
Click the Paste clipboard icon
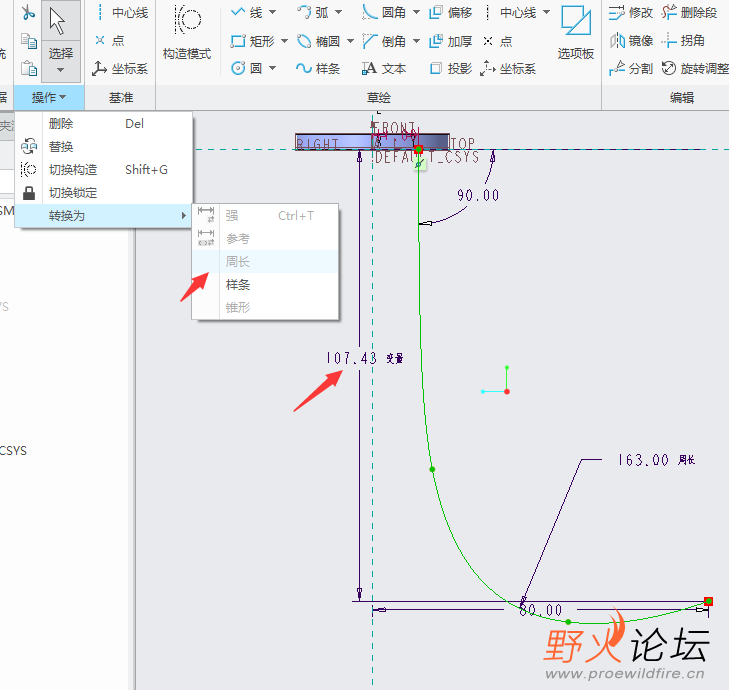[x=29, y=68]
